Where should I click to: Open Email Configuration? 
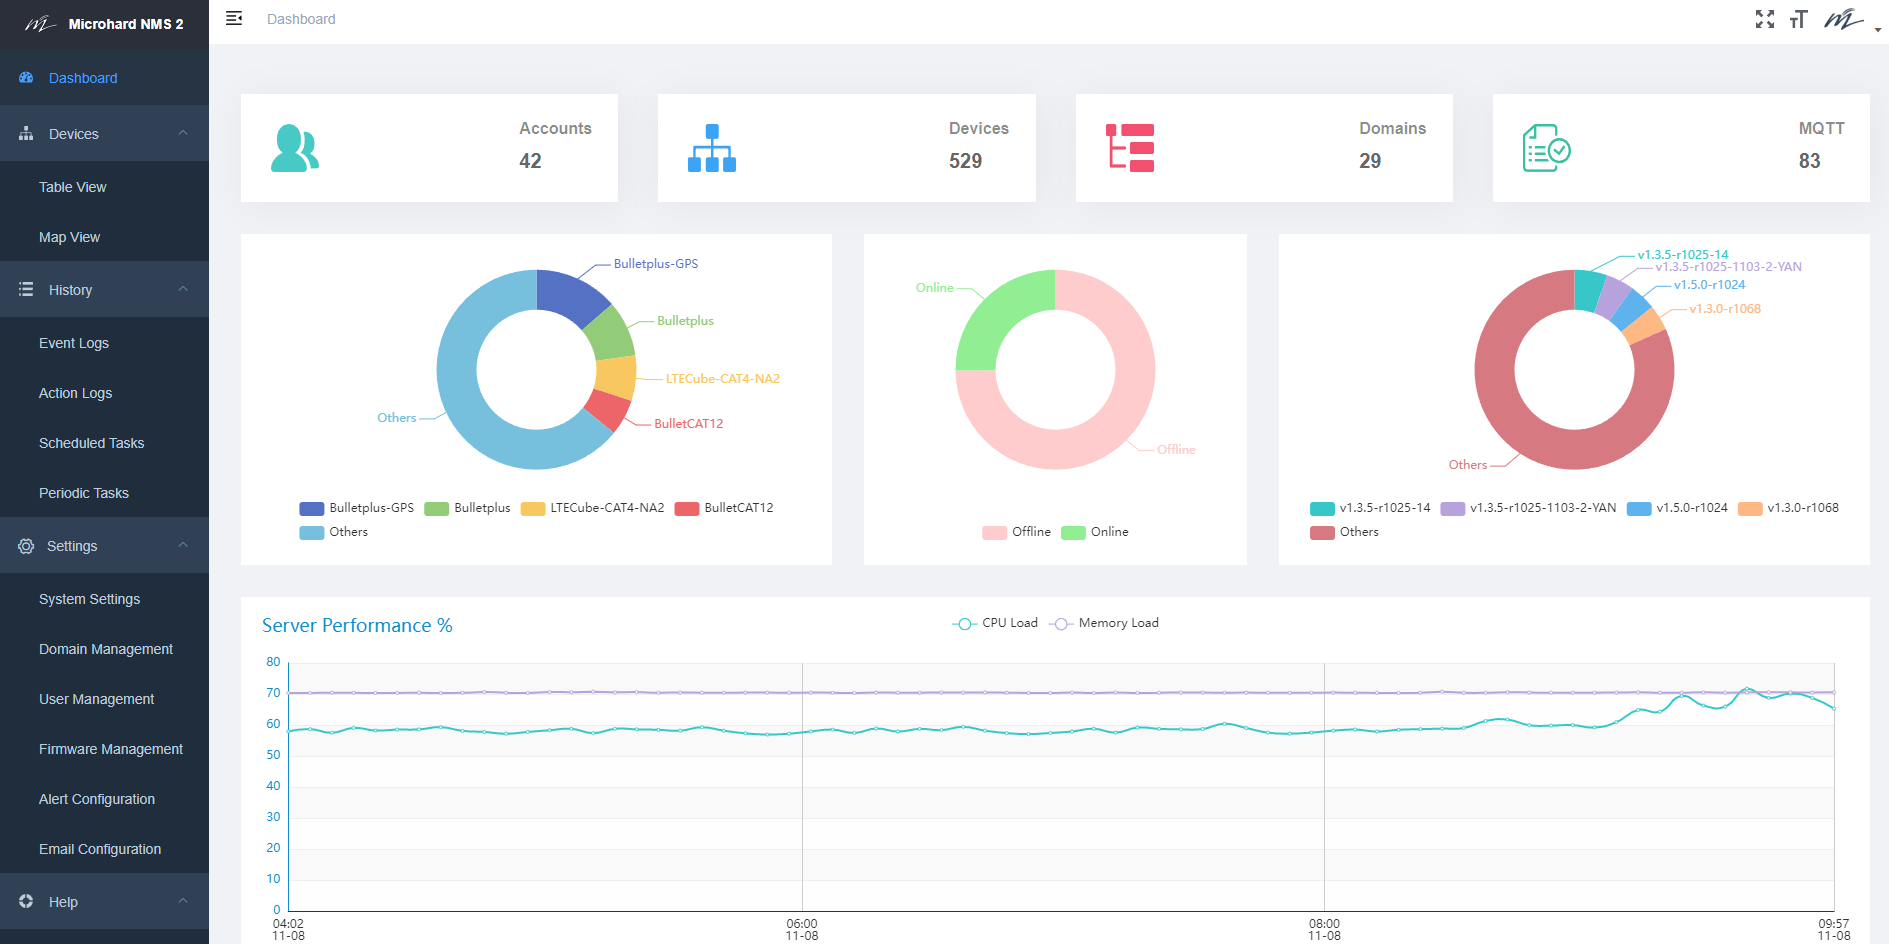click(x=104, y=849)
